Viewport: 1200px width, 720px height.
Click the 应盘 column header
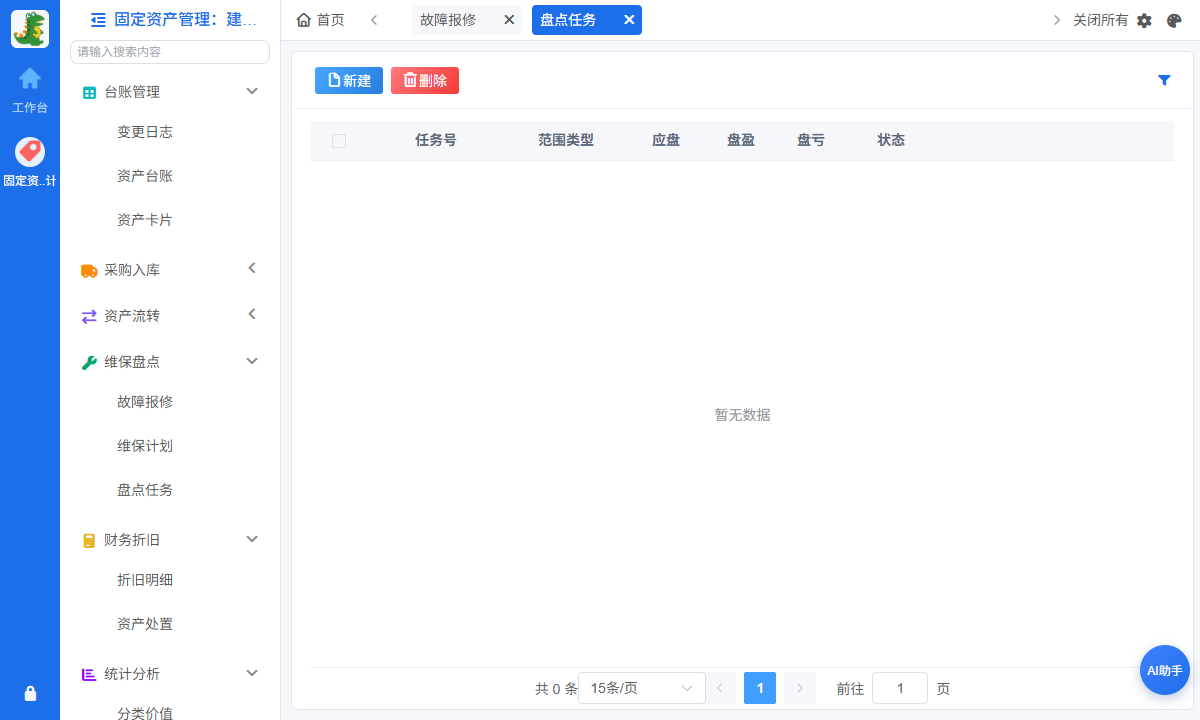pos(666,140)
